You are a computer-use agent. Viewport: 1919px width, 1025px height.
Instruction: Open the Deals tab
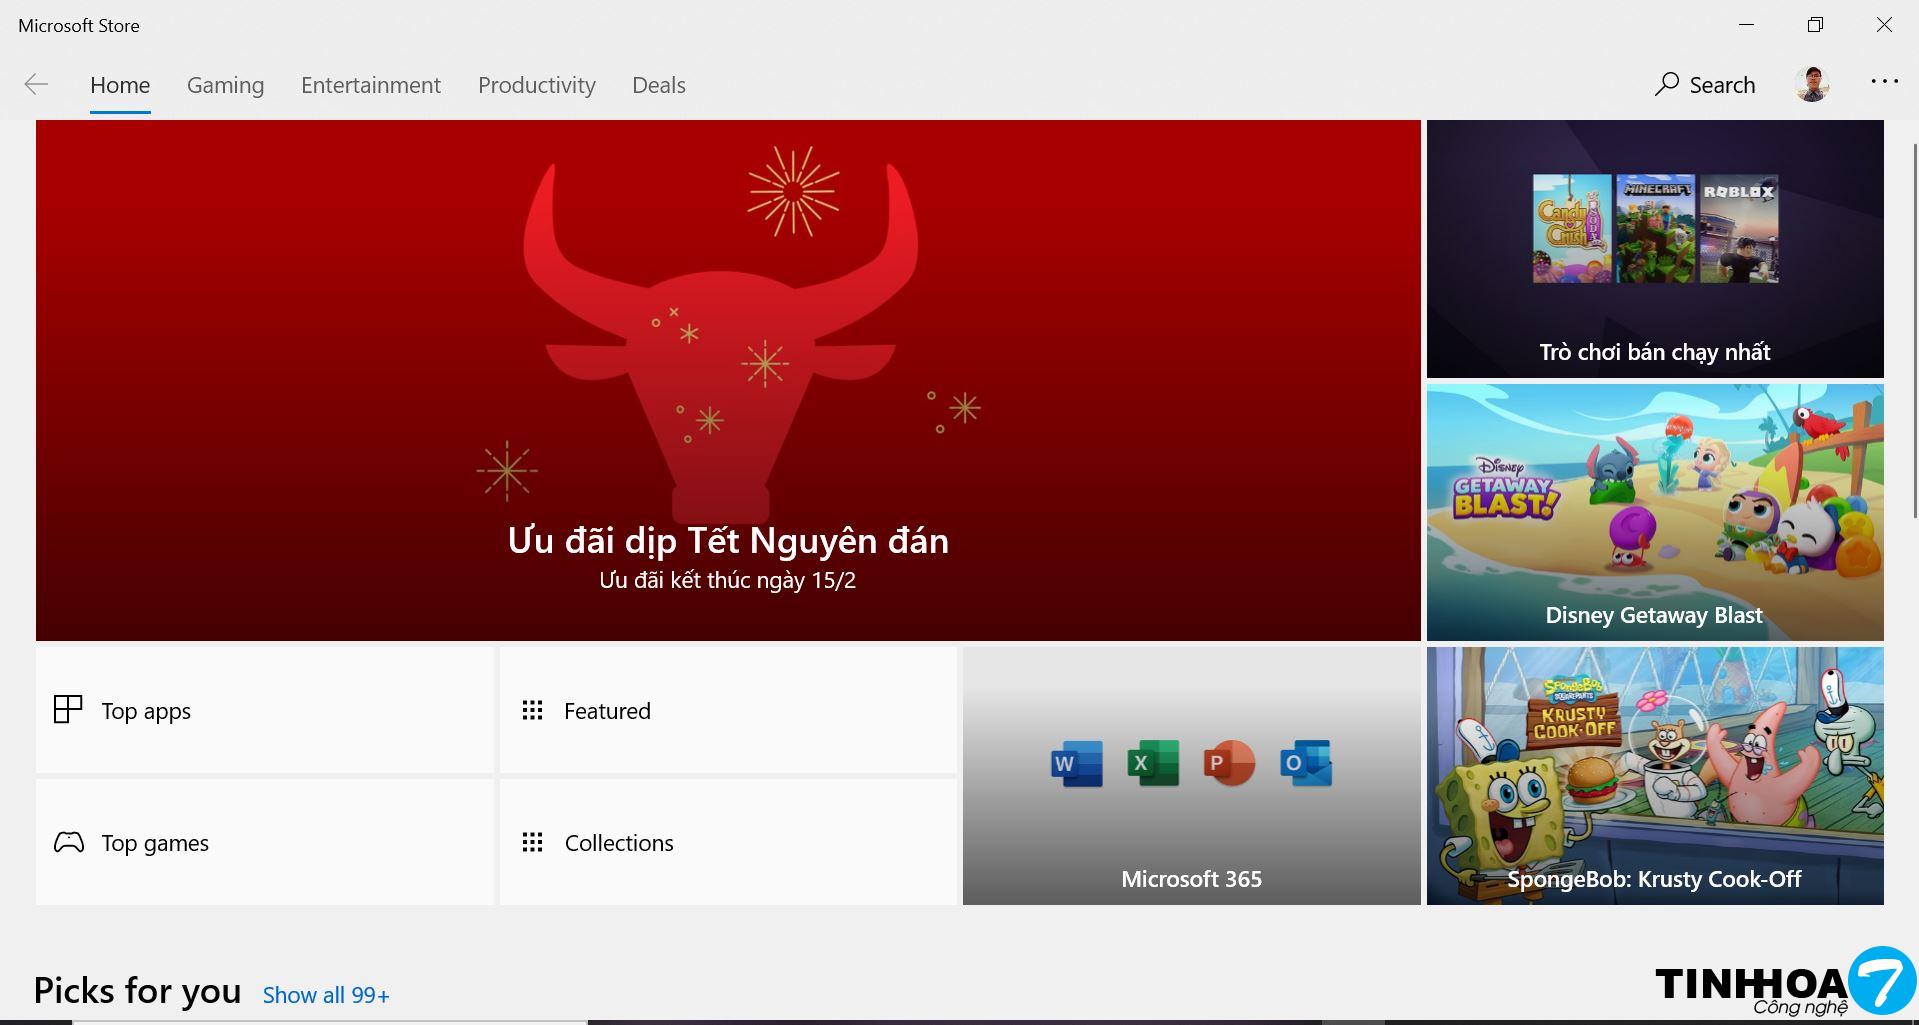point(658,85)
